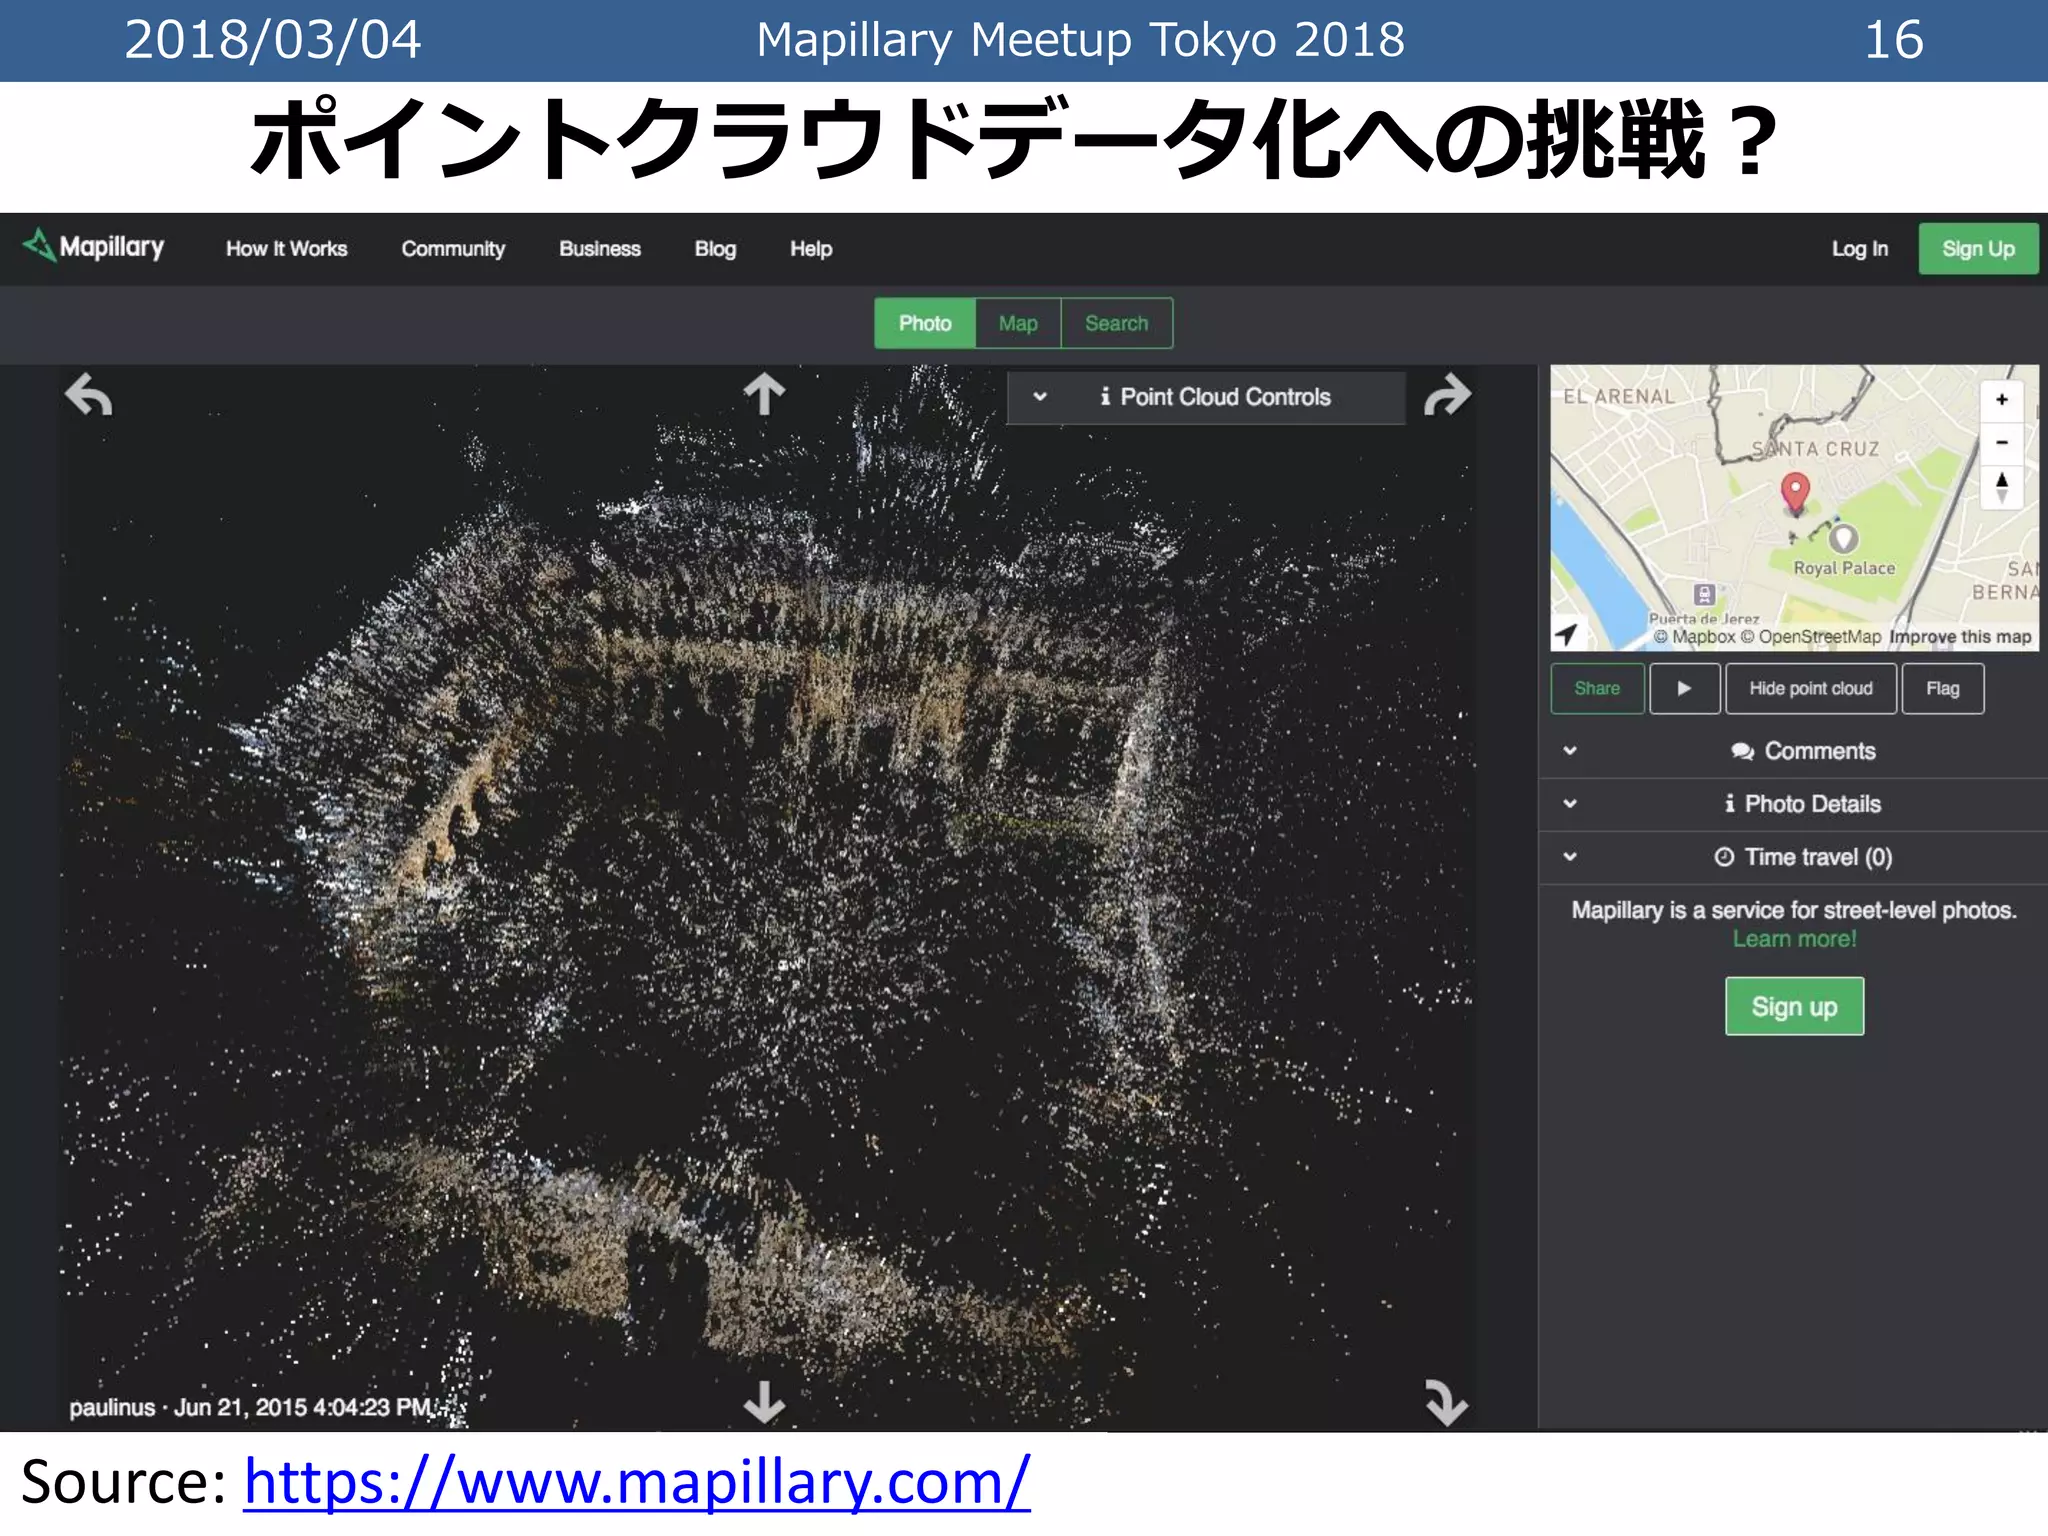Zoom out on the mini map

point(2001,442)
